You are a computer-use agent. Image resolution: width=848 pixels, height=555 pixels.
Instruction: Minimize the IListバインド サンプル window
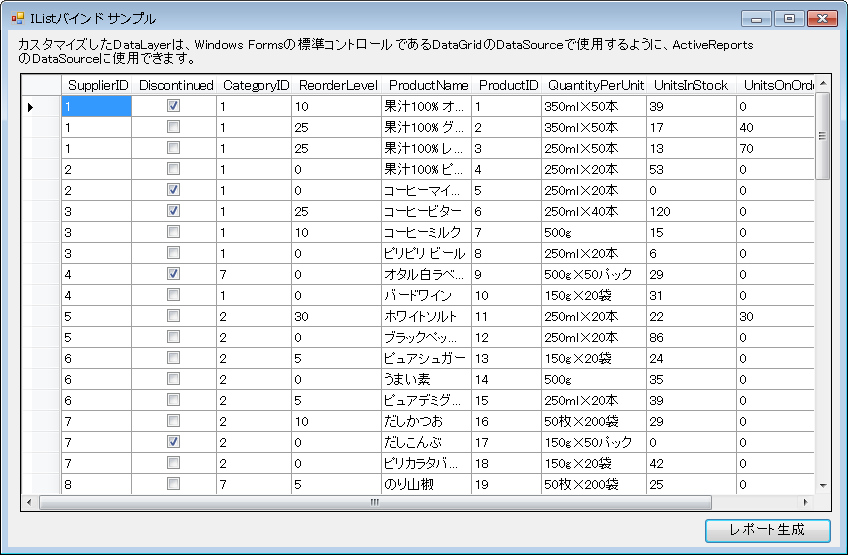click(757, 19)
